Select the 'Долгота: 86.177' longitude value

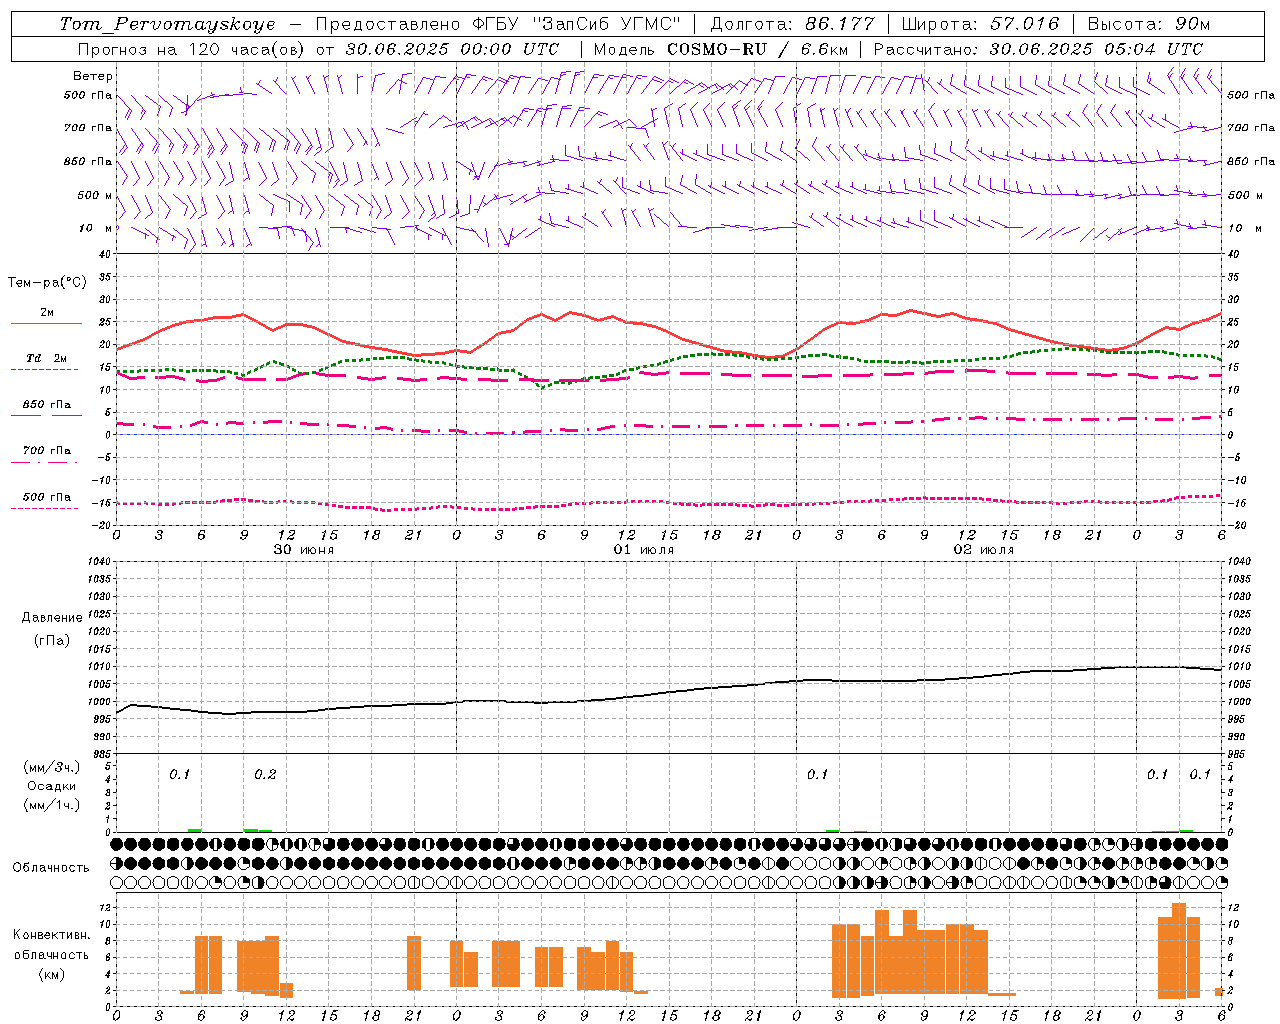pos(792,24)
